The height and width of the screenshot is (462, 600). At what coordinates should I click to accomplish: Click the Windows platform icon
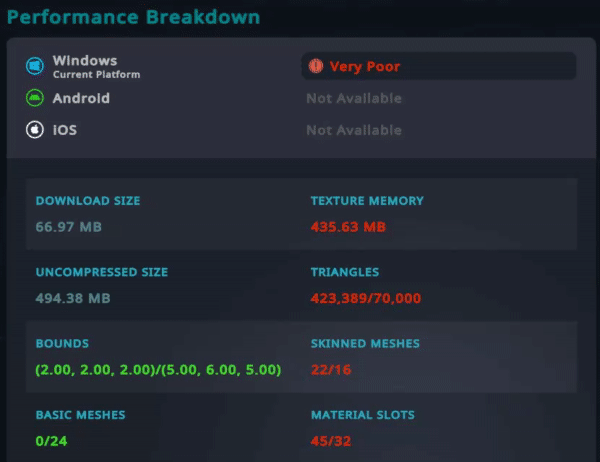(34, 66)
